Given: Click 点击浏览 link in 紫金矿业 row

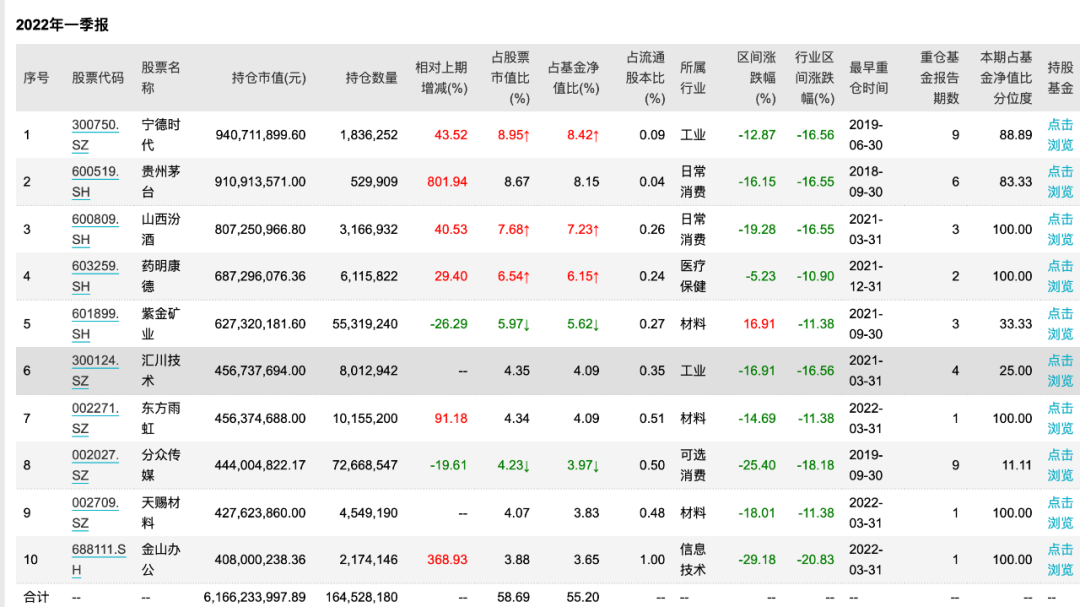Looking at the screenshot, I should [1060, 324].
